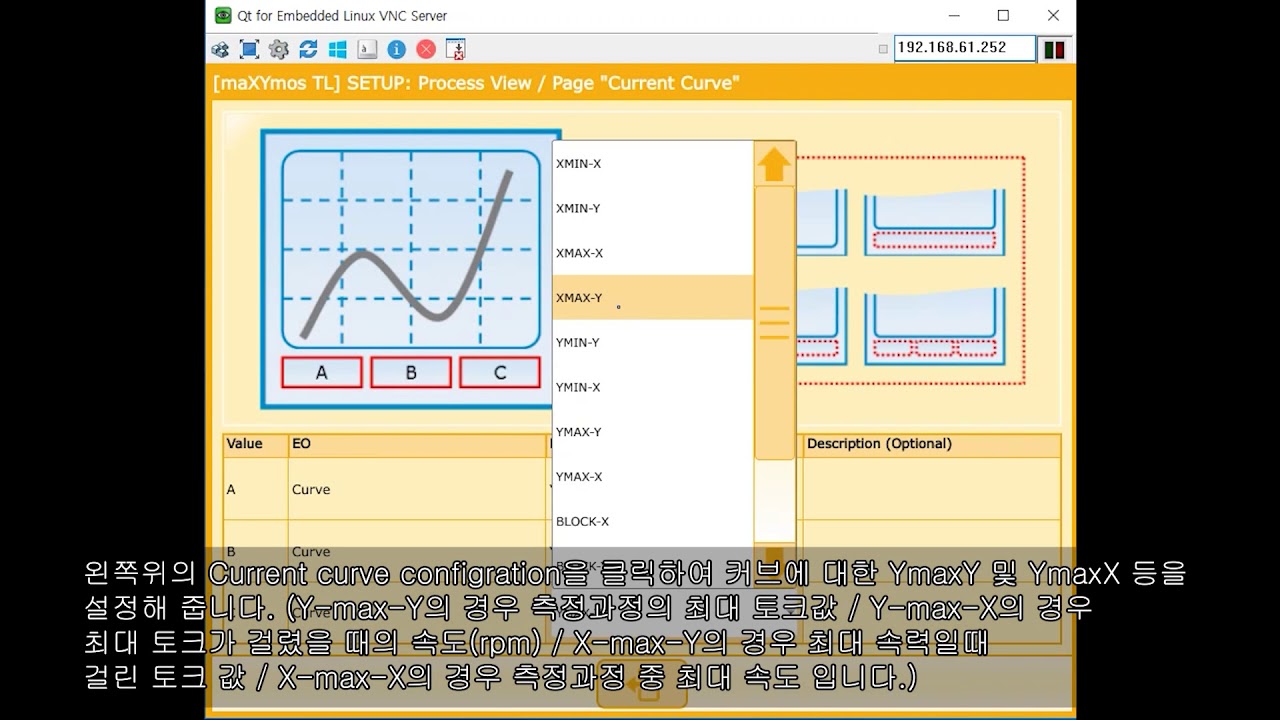Open VNC connection options cubes icon
The width and height of the screenshot is (1280, 720).
220,49
